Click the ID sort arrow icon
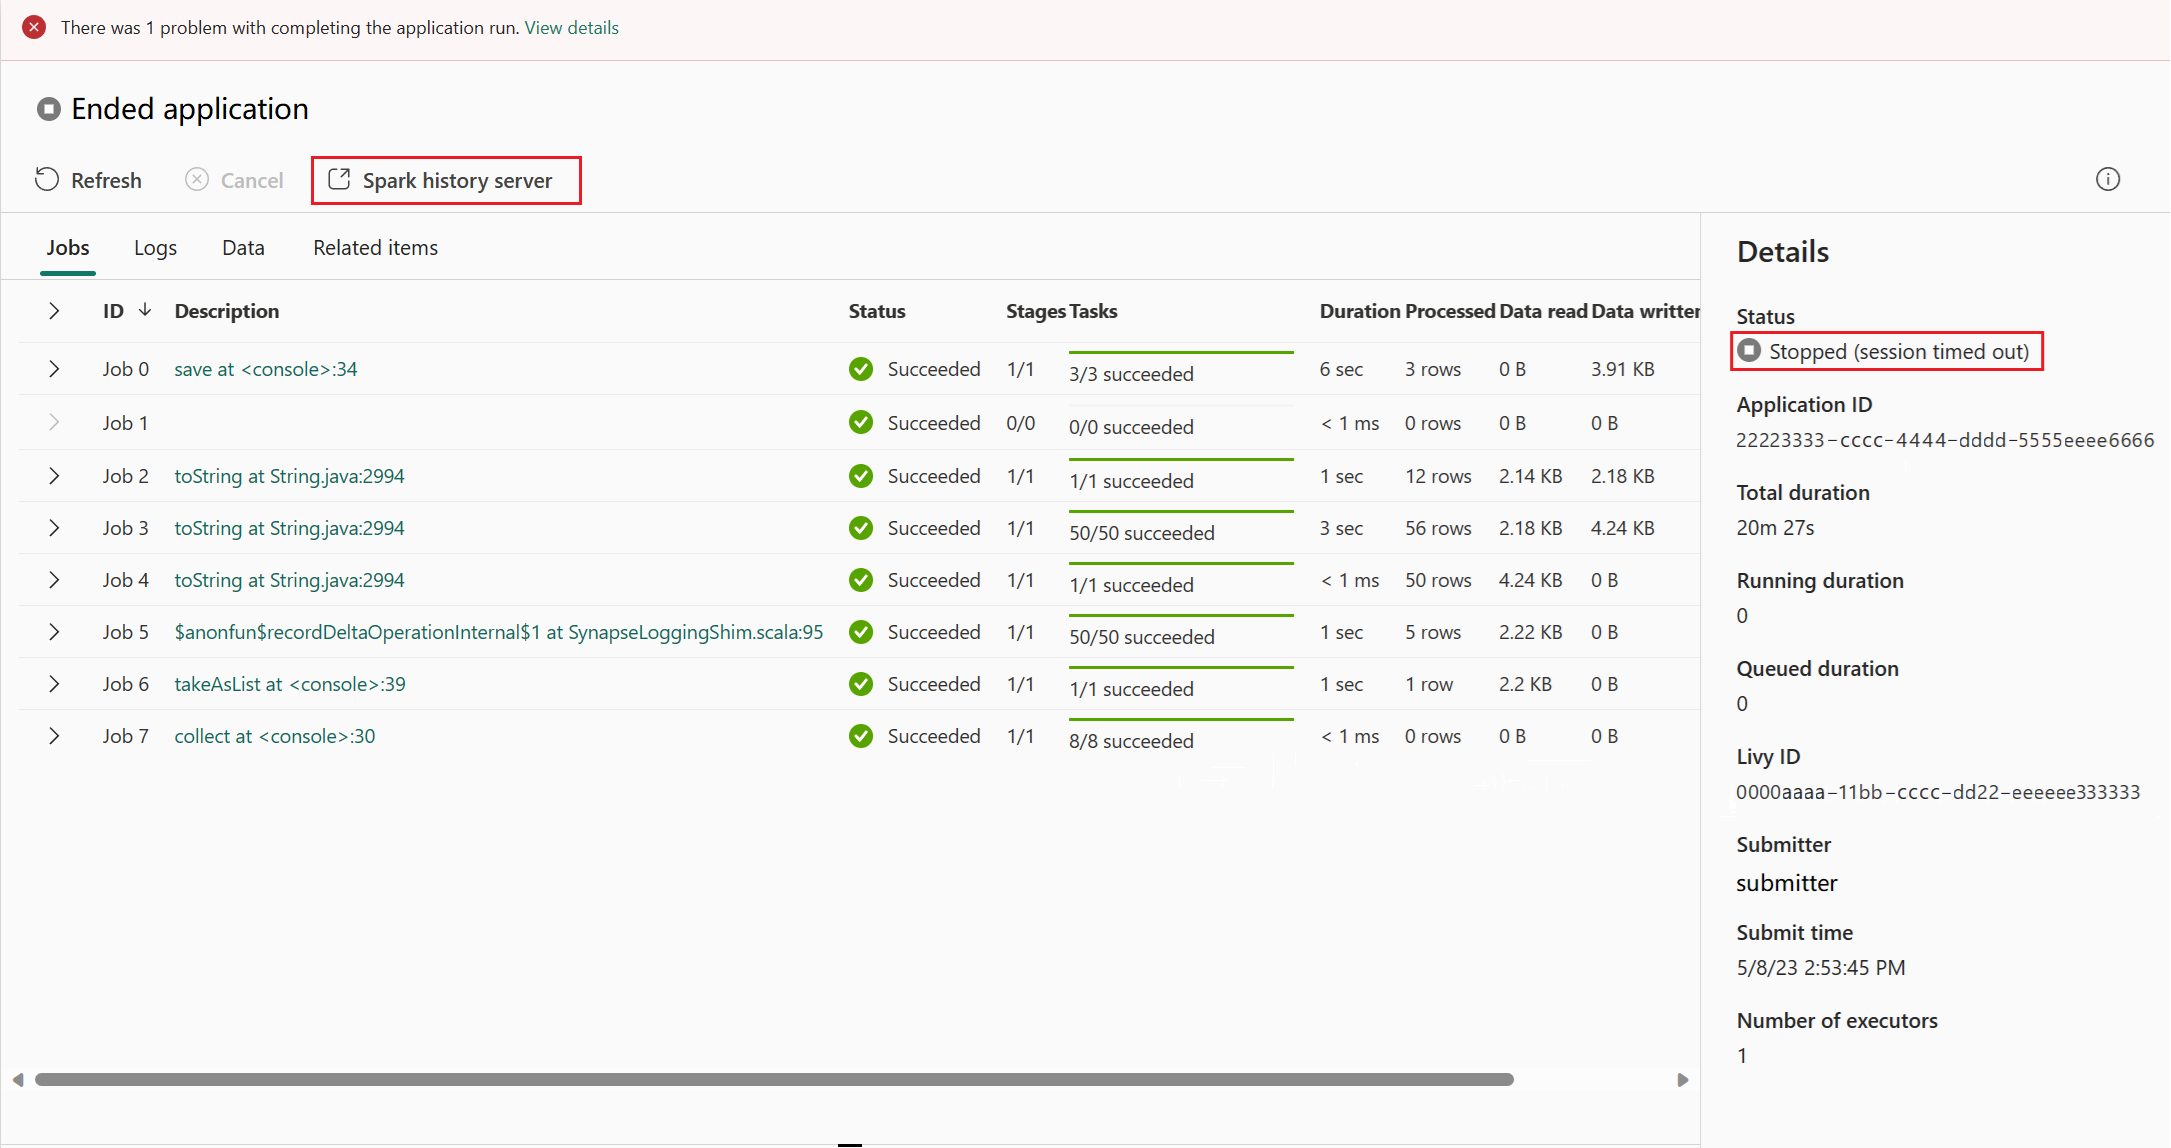This screenshot has height=1148, width=2171. tap(145, 310)
